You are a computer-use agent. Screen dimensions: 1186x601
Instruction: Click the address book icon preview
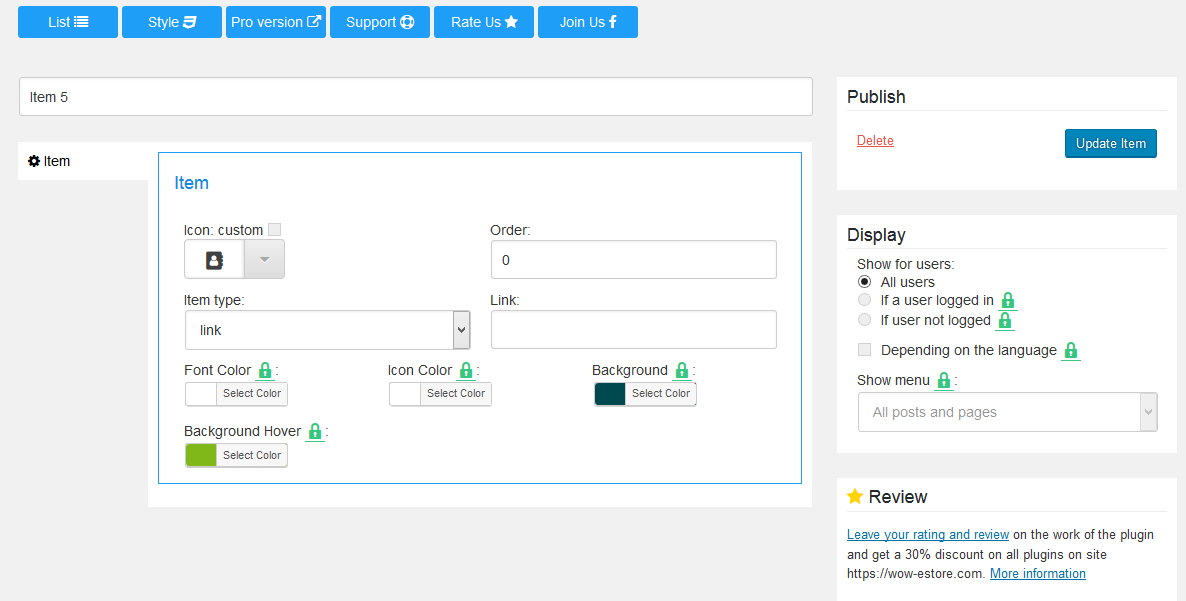pyautogui.click(x=214, y=260)
